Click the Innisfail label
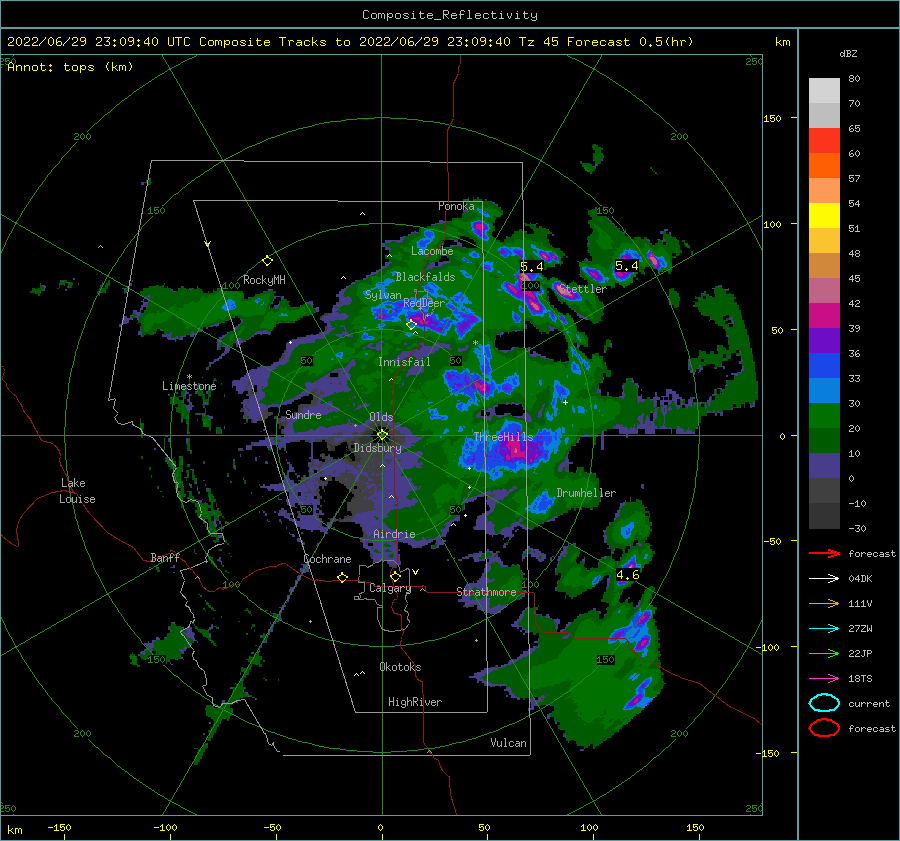 tap(404, 362)
